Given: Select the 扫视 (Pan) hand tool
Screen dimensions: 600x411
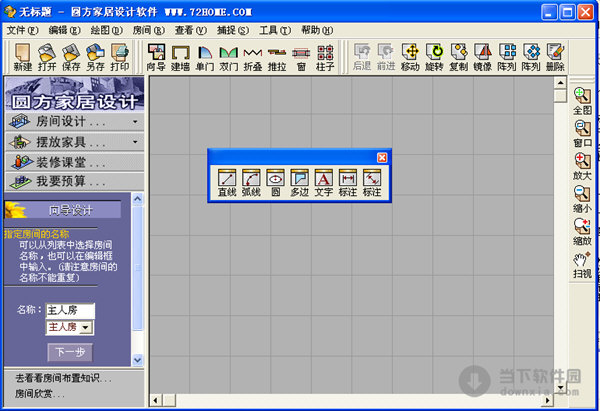Looking at the screenshot, I should (x=582, y=264).
